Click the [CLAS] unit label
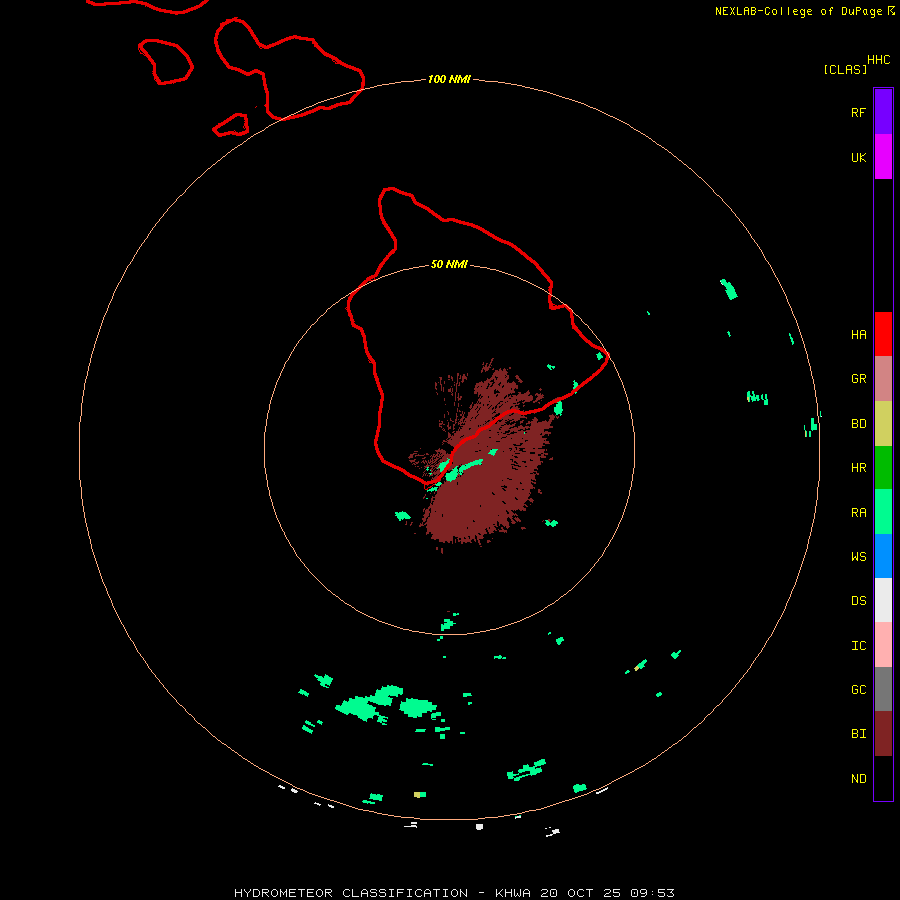Screen dimensions: 900x900 [845, 69]
